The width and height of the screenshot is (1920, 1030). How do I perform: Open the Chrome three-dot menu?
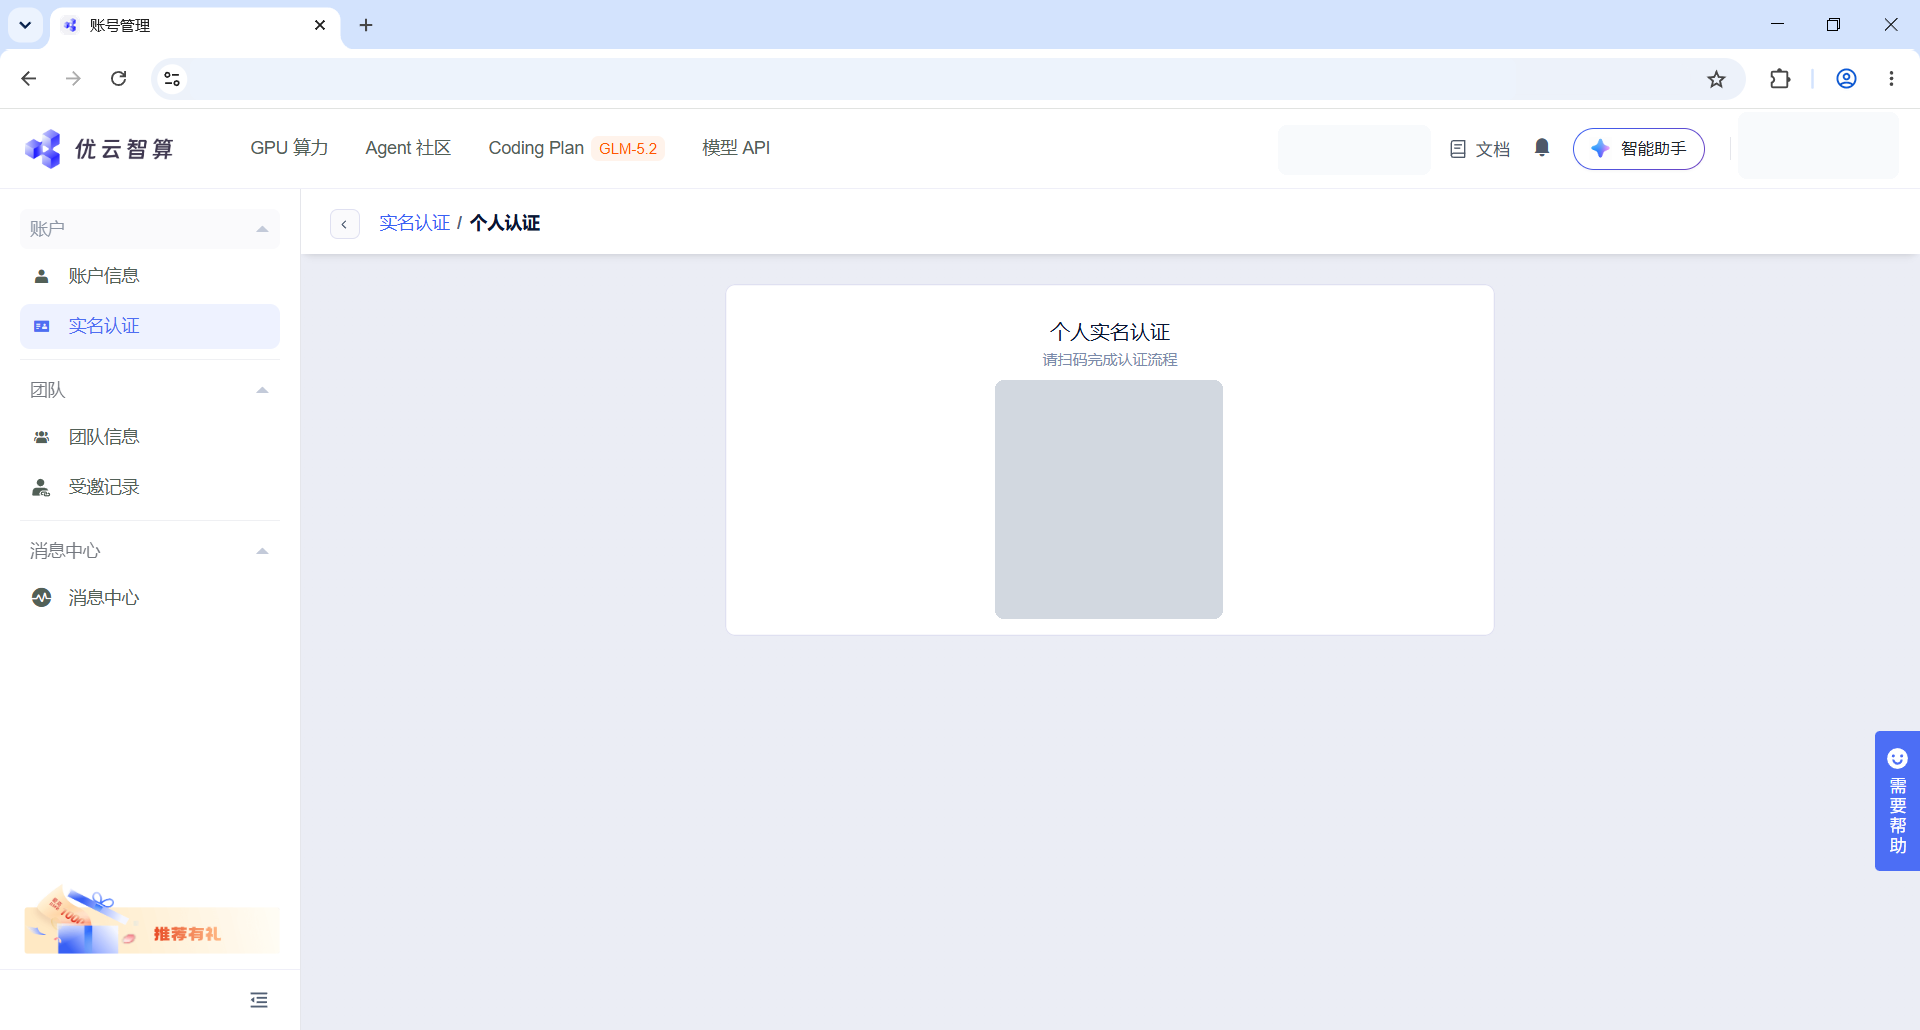(x=1891, y=79)
